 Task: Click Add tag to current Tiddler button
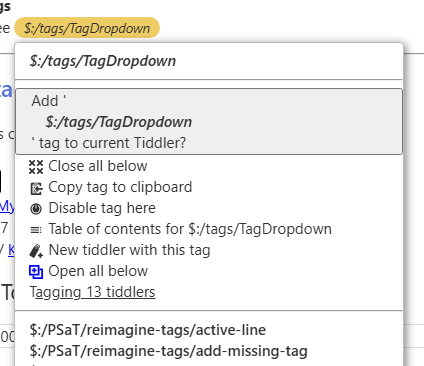209,121
